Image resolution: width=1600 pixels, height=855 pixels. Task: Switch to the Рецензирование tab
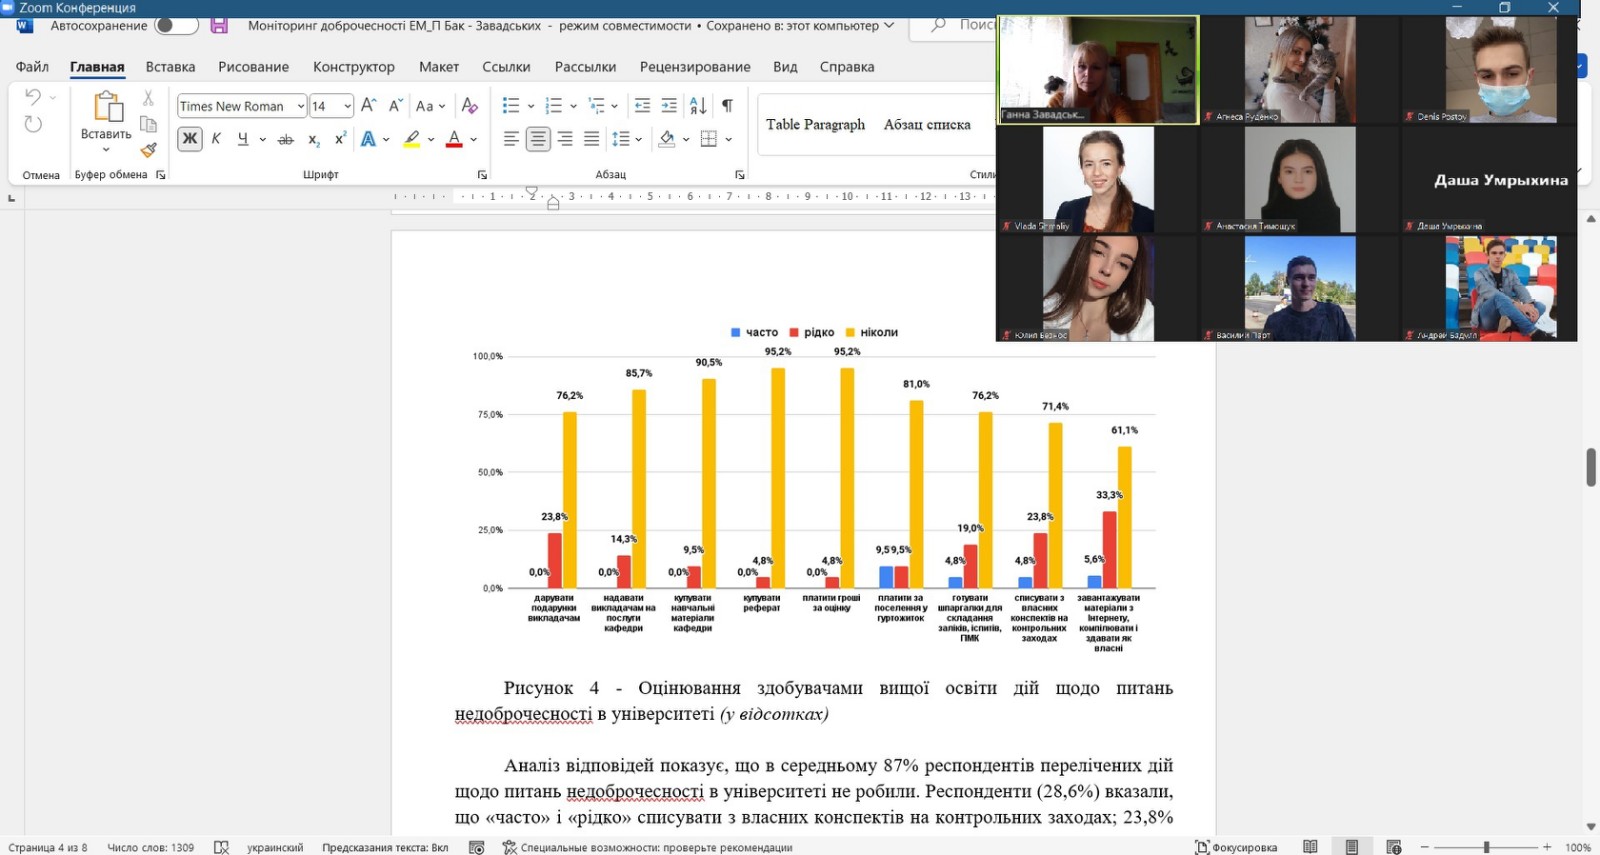695,67
